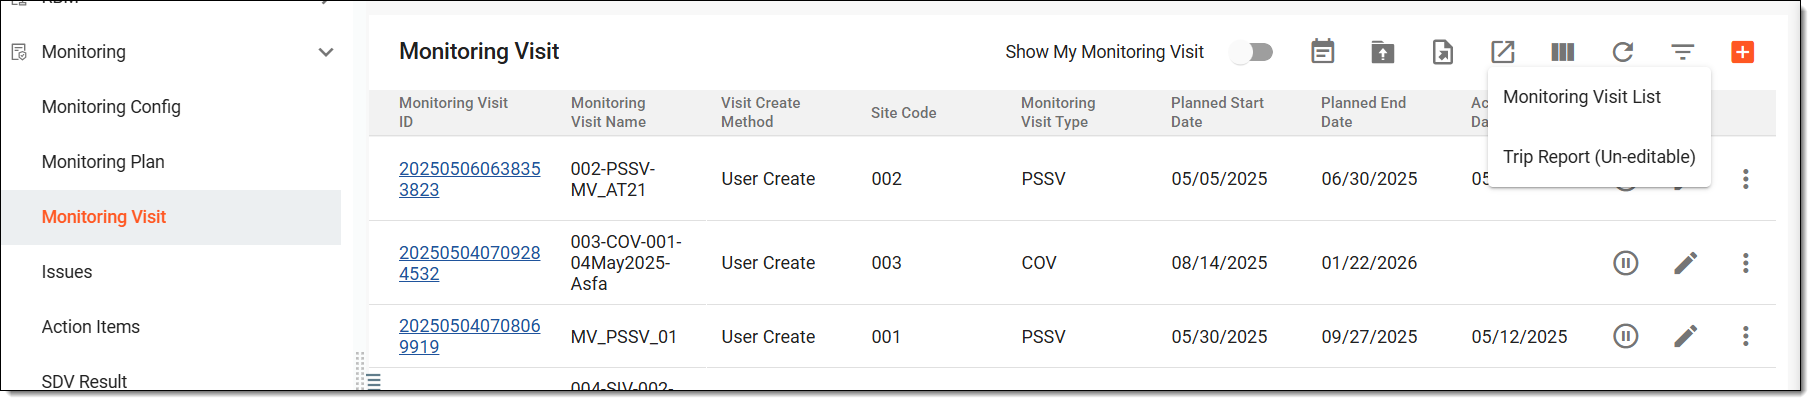Click the 003-COV-001-04May2025-Asfa name cell
Screen dimensions: 1813x403
point(626,263)
